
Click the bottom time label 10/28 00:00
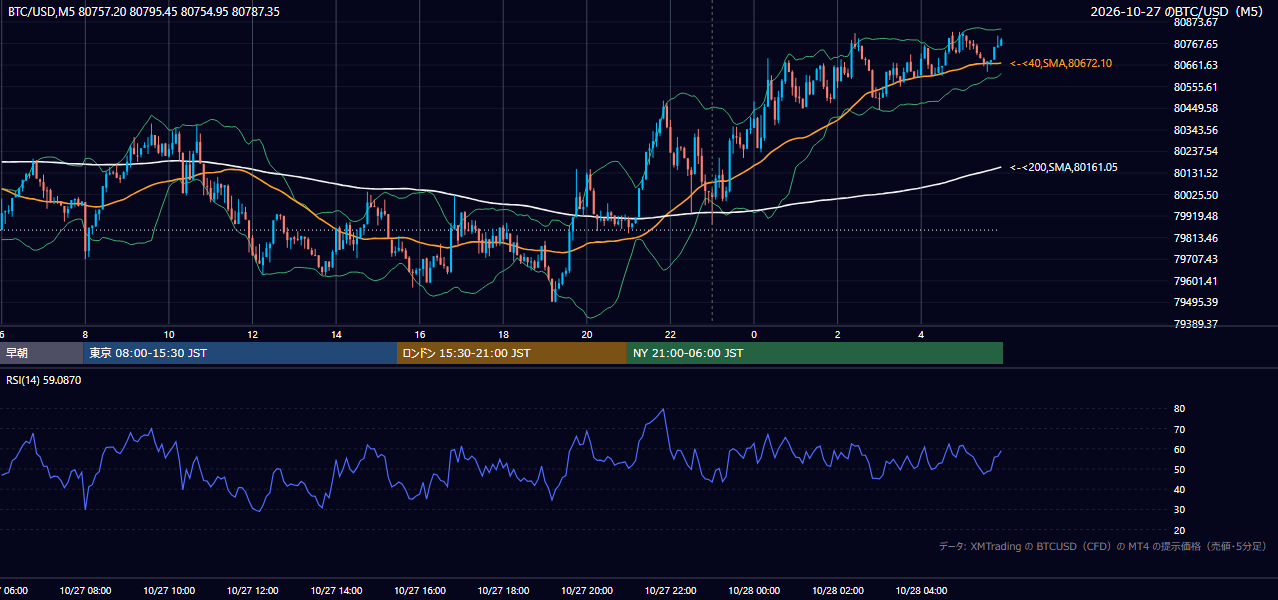point(754,590)
